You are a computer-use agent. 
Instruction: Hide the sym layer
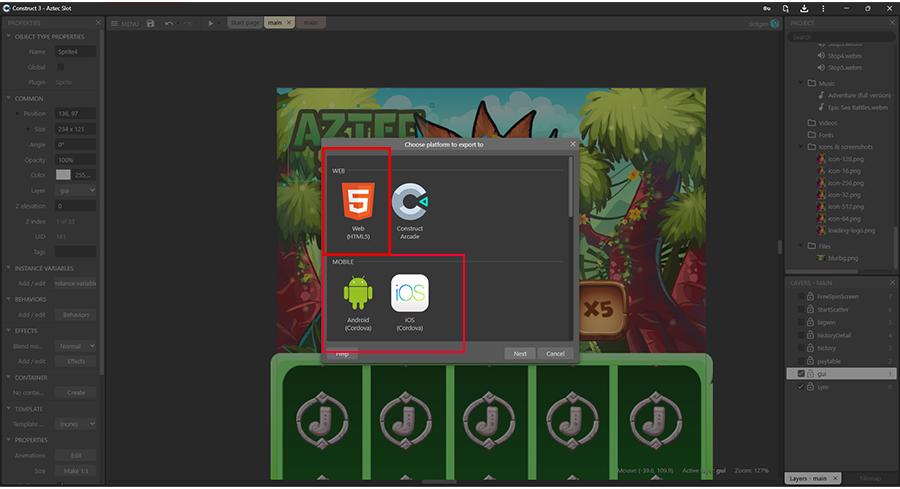[x=801, y=387]
